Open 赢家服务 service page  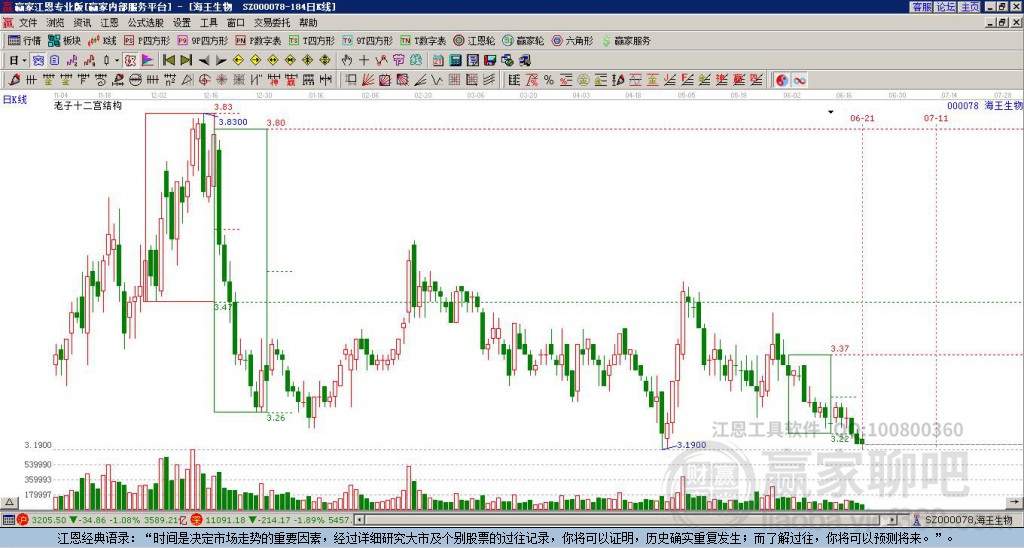tap(626, 40)
